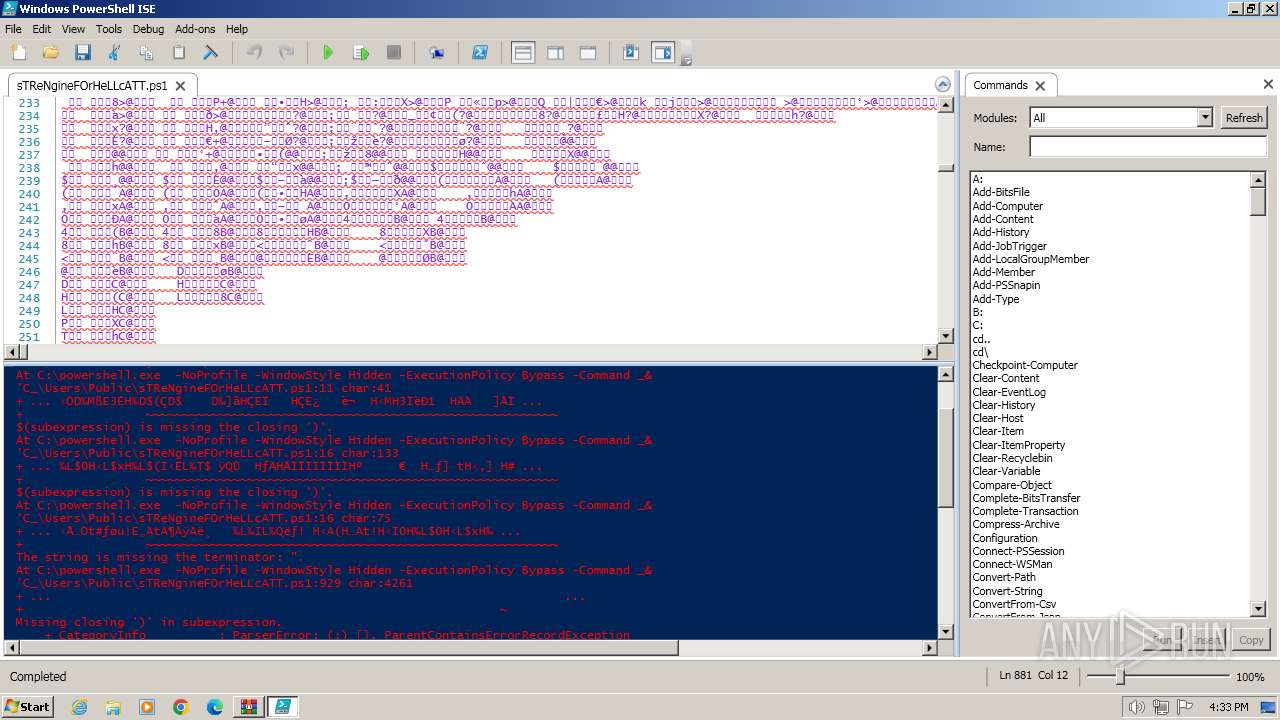This screenshot has height=720, width=1280.
Task: Click the Refresh button
Action: [1244, 117]
